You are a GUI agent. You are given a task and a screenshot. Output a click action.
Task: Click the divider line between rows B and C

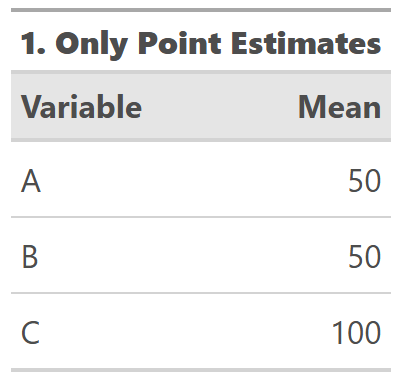[x=201, y=293]
